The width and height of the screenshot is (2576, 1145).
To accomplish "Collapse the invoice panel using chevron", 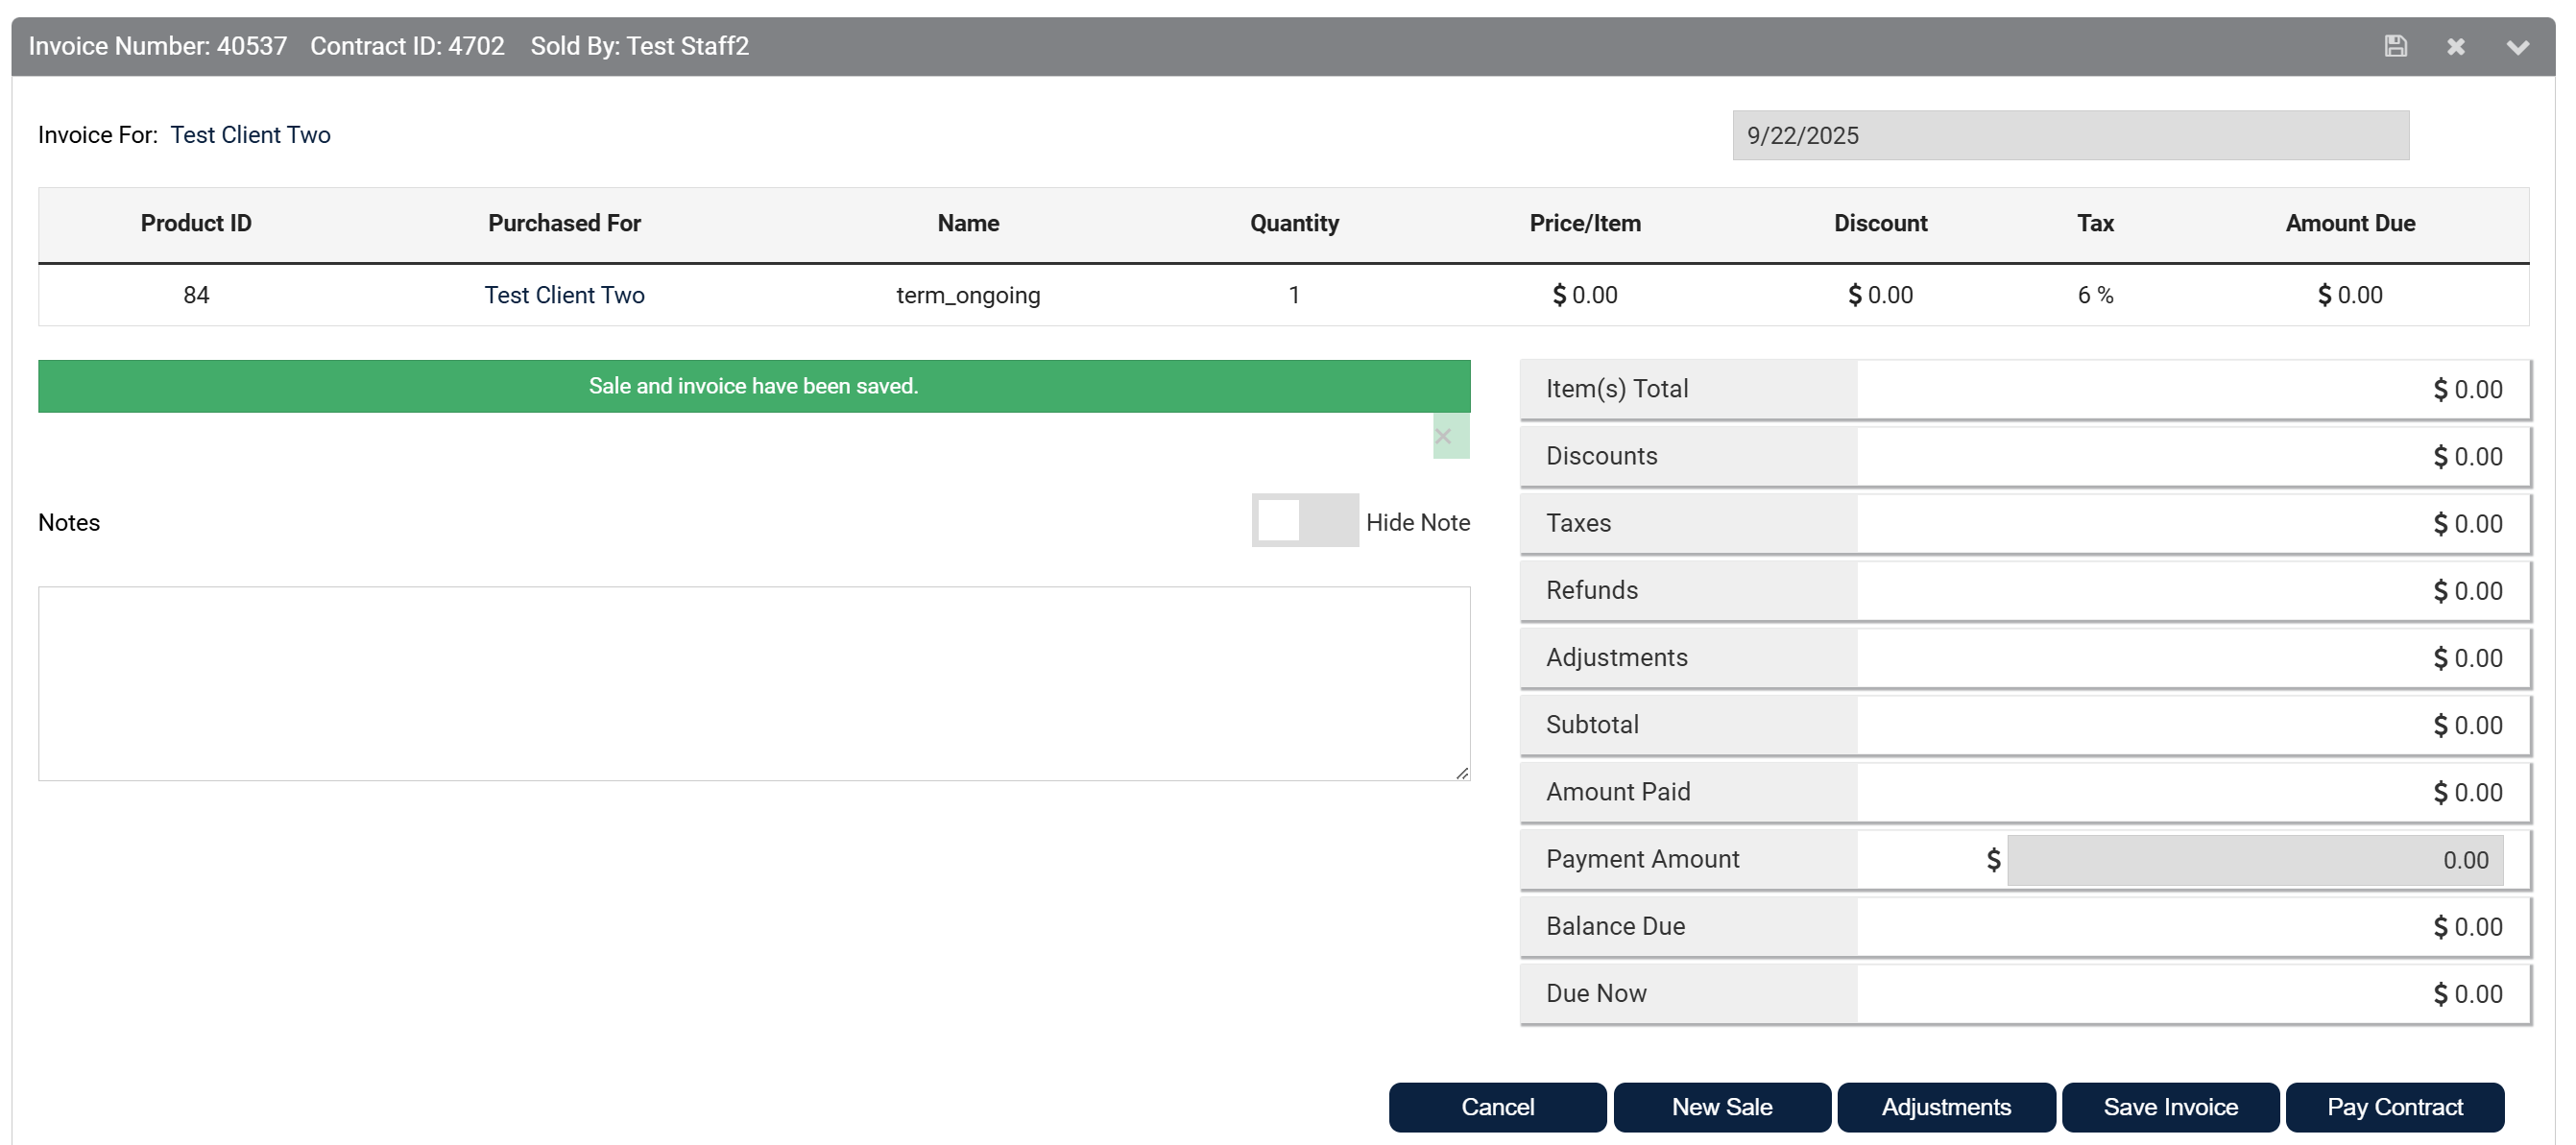I will [2517, 47].
